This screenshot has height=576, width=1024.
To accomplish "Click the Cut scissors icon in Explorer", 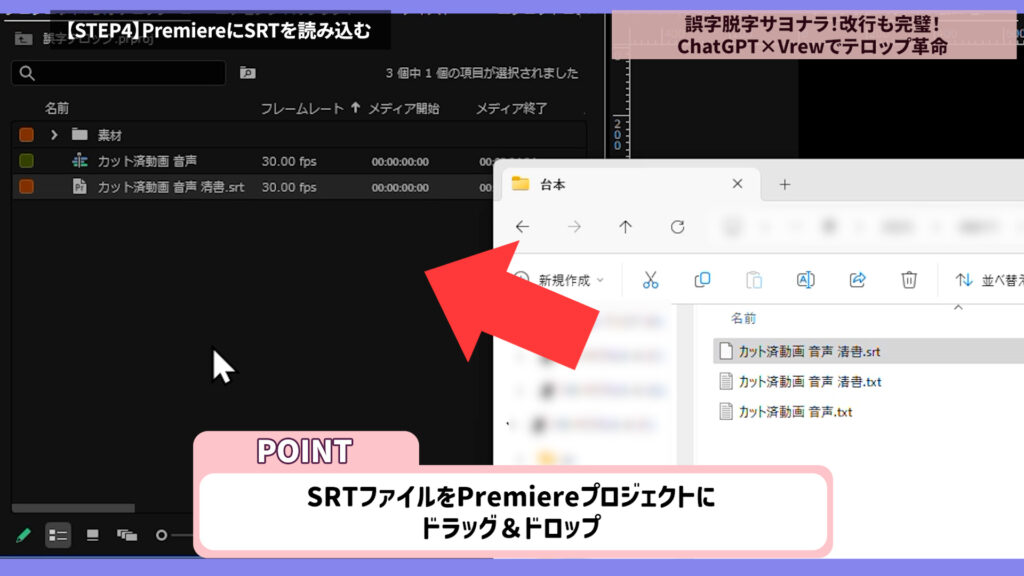I will tap(650, 280).
